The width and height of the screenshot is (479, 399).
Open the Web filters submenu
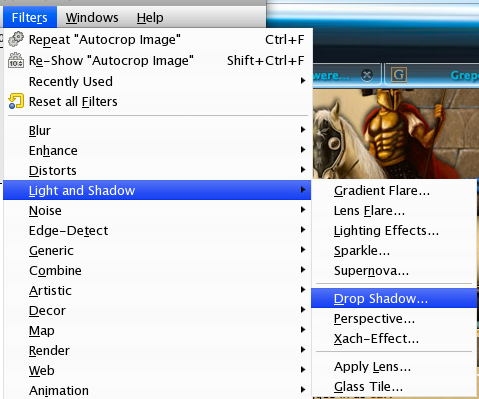point(157,370)
